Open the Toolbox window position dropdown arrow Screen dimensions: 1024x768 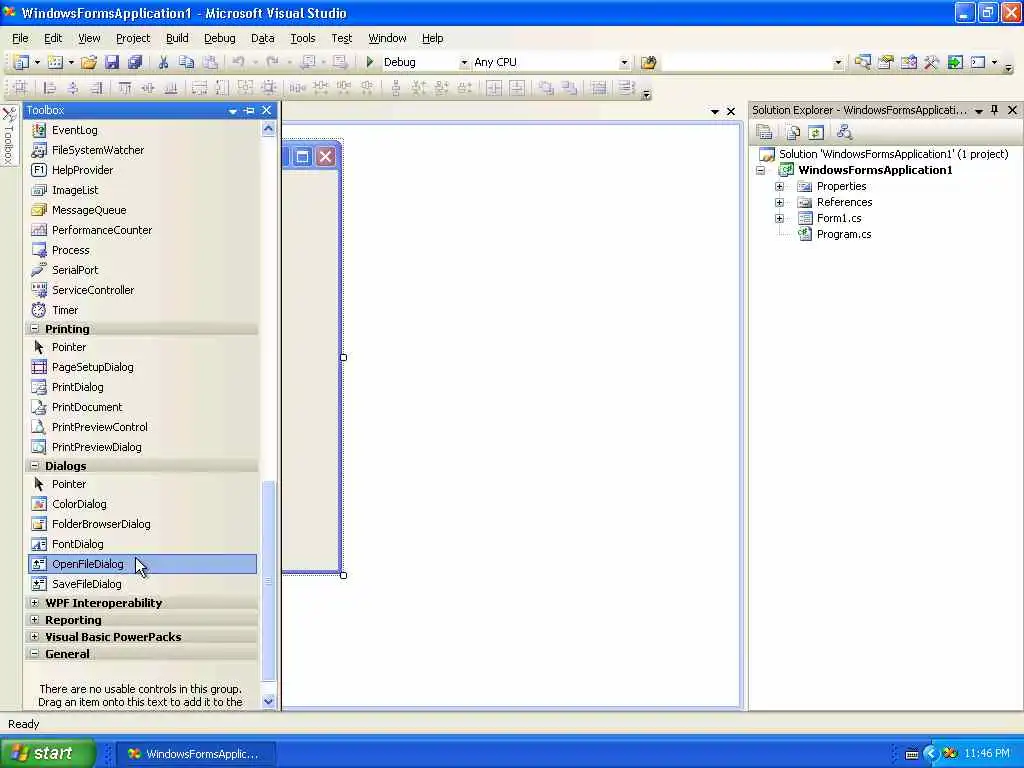tap(232, 111)
